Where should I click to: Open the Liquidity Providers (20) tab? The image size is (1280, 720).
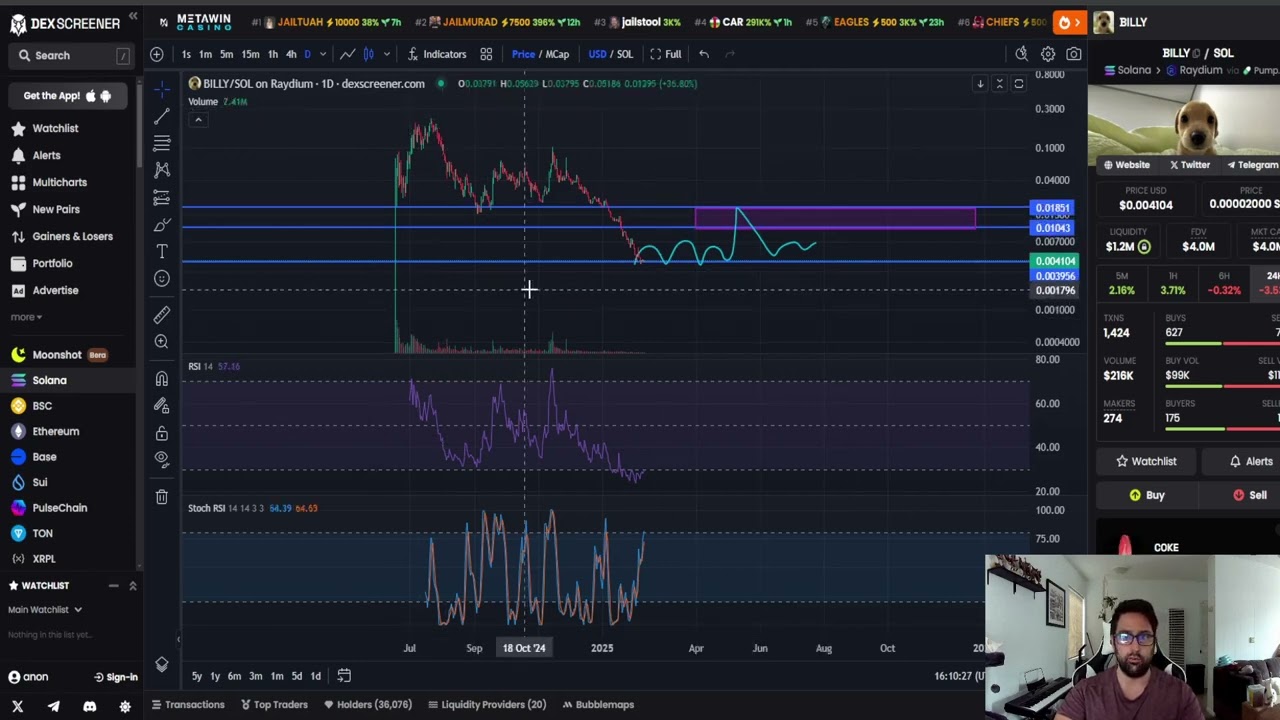click(x=487, y=705)
